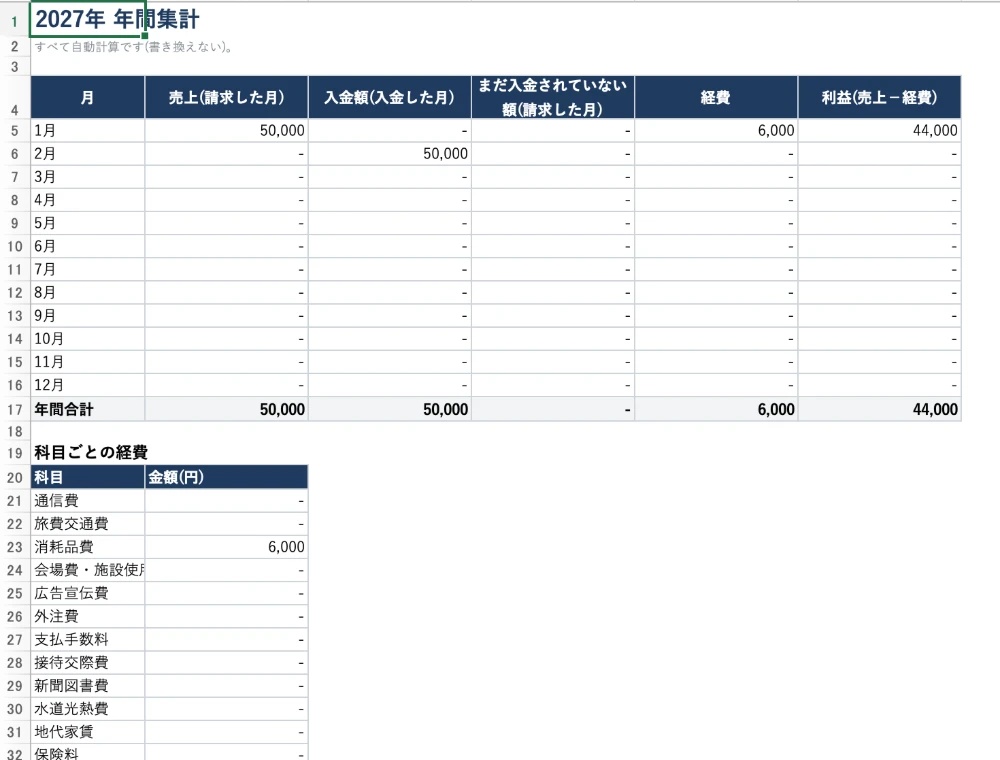
Task: Click the '旅費交通費' category cell
Action: (87, 524)
